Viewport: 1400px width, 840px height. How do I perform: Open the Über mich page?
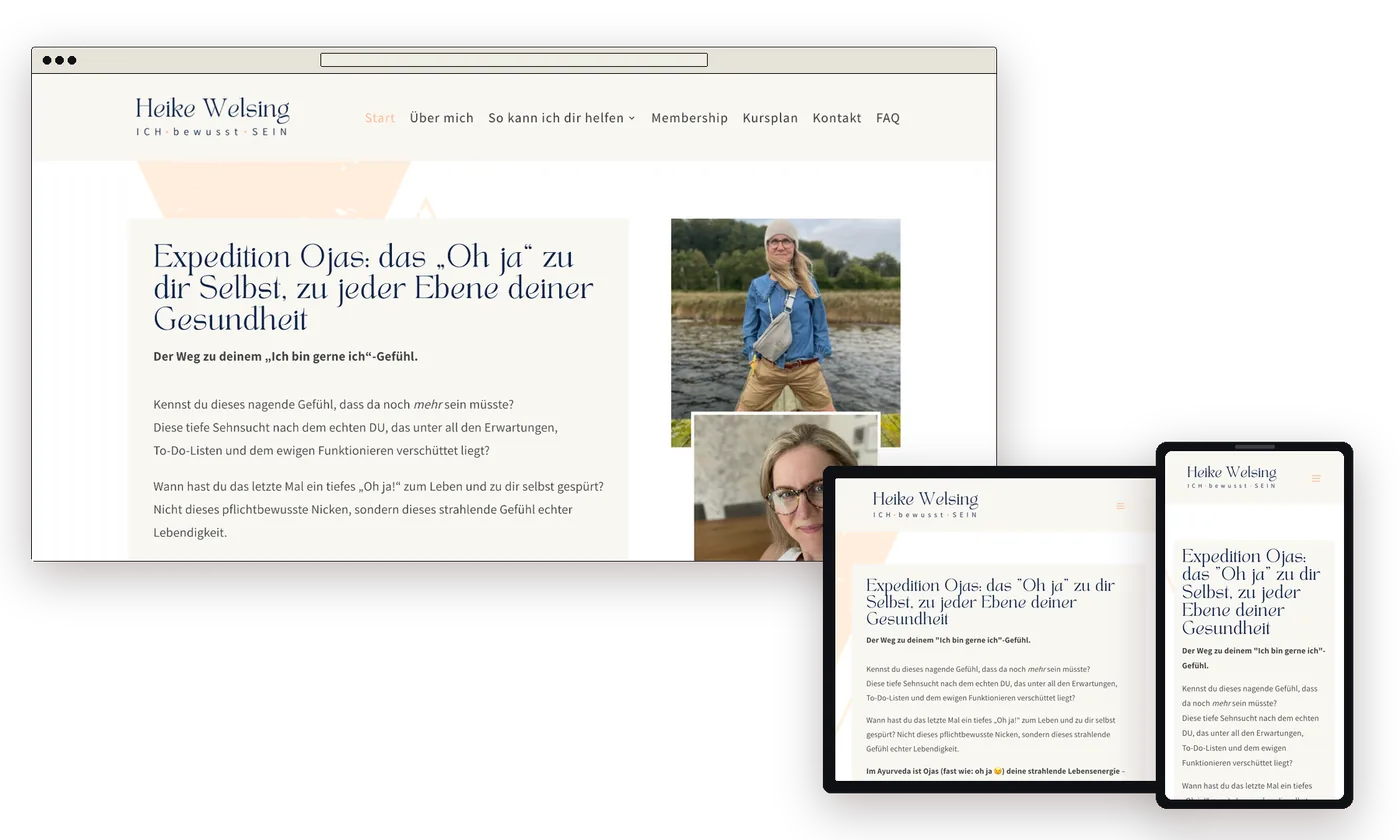[x=441, y=118]
